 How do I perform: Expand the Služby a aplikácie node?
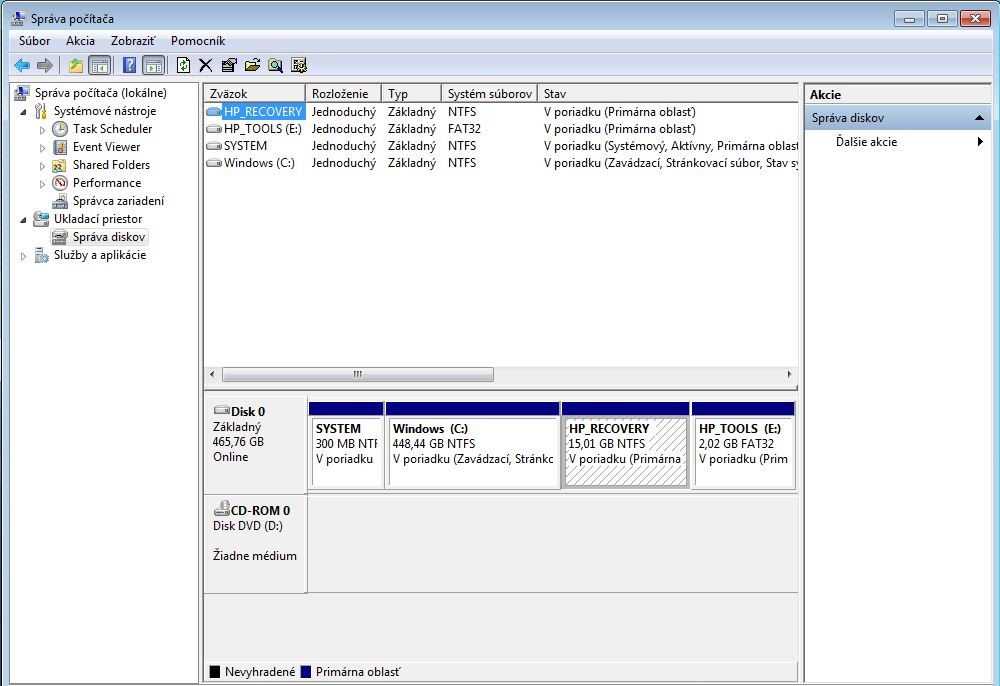click(x=23, y=255)
